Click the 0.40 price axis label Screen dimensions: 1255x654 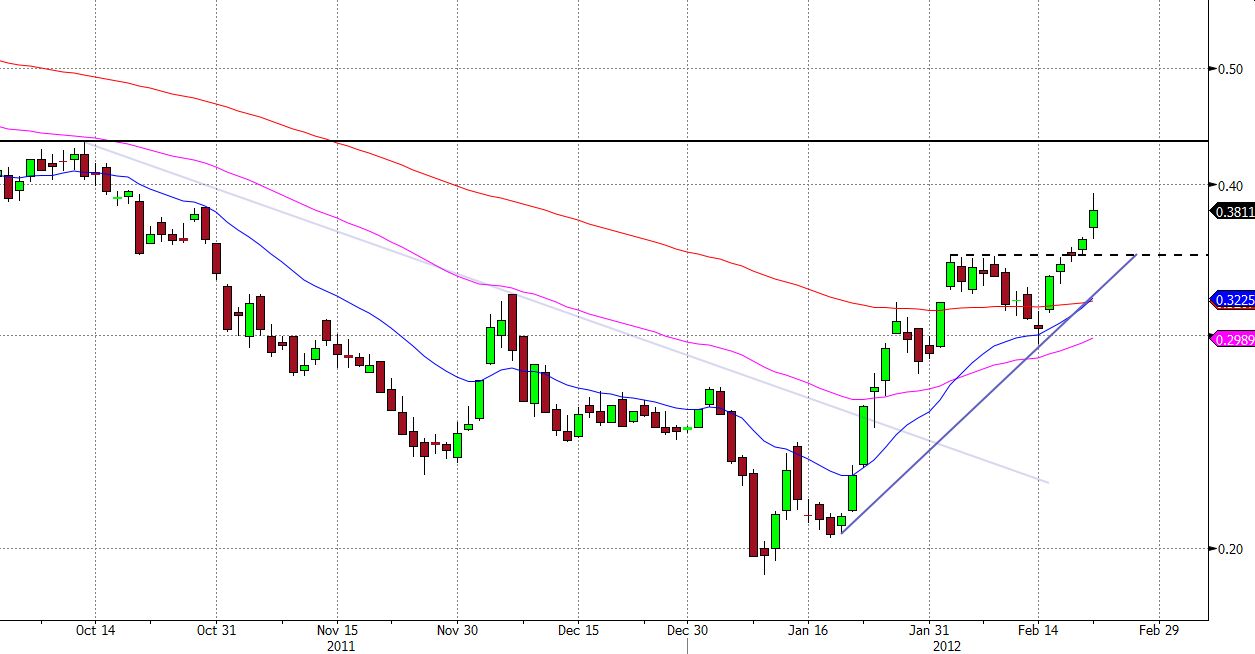1229,185
